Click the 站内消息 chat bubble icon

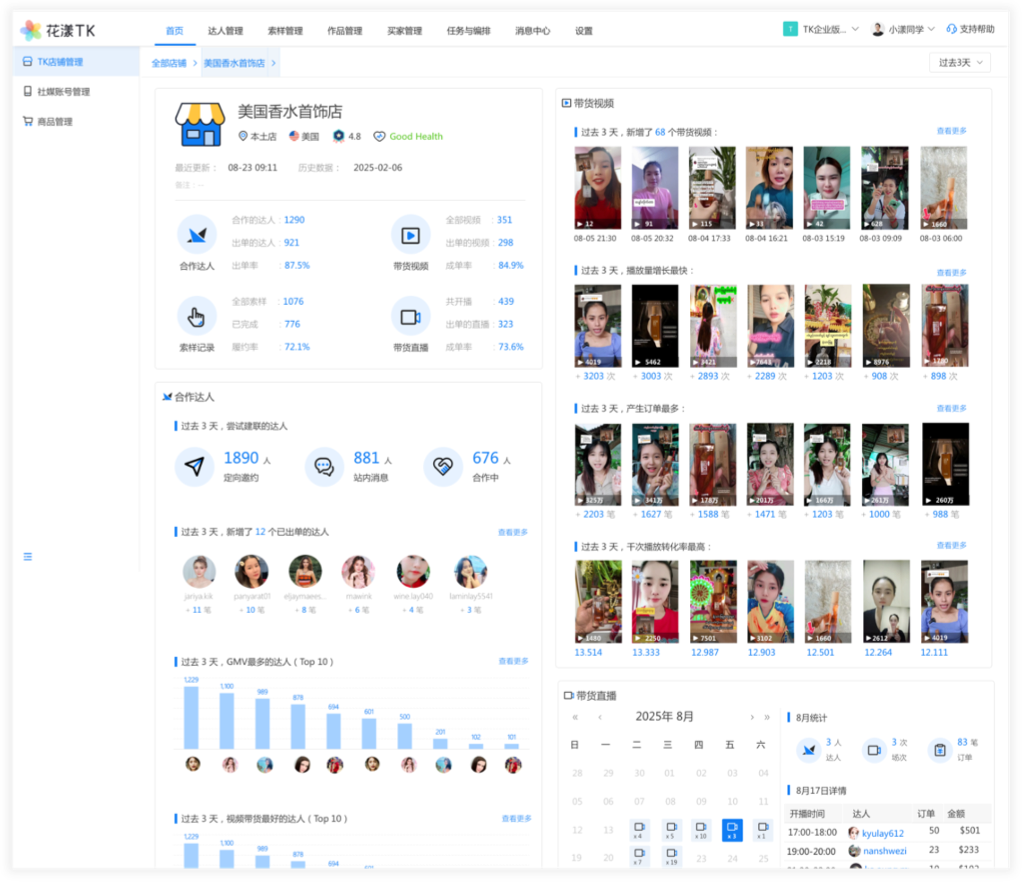pyautogui.click(x=324, y=467)
